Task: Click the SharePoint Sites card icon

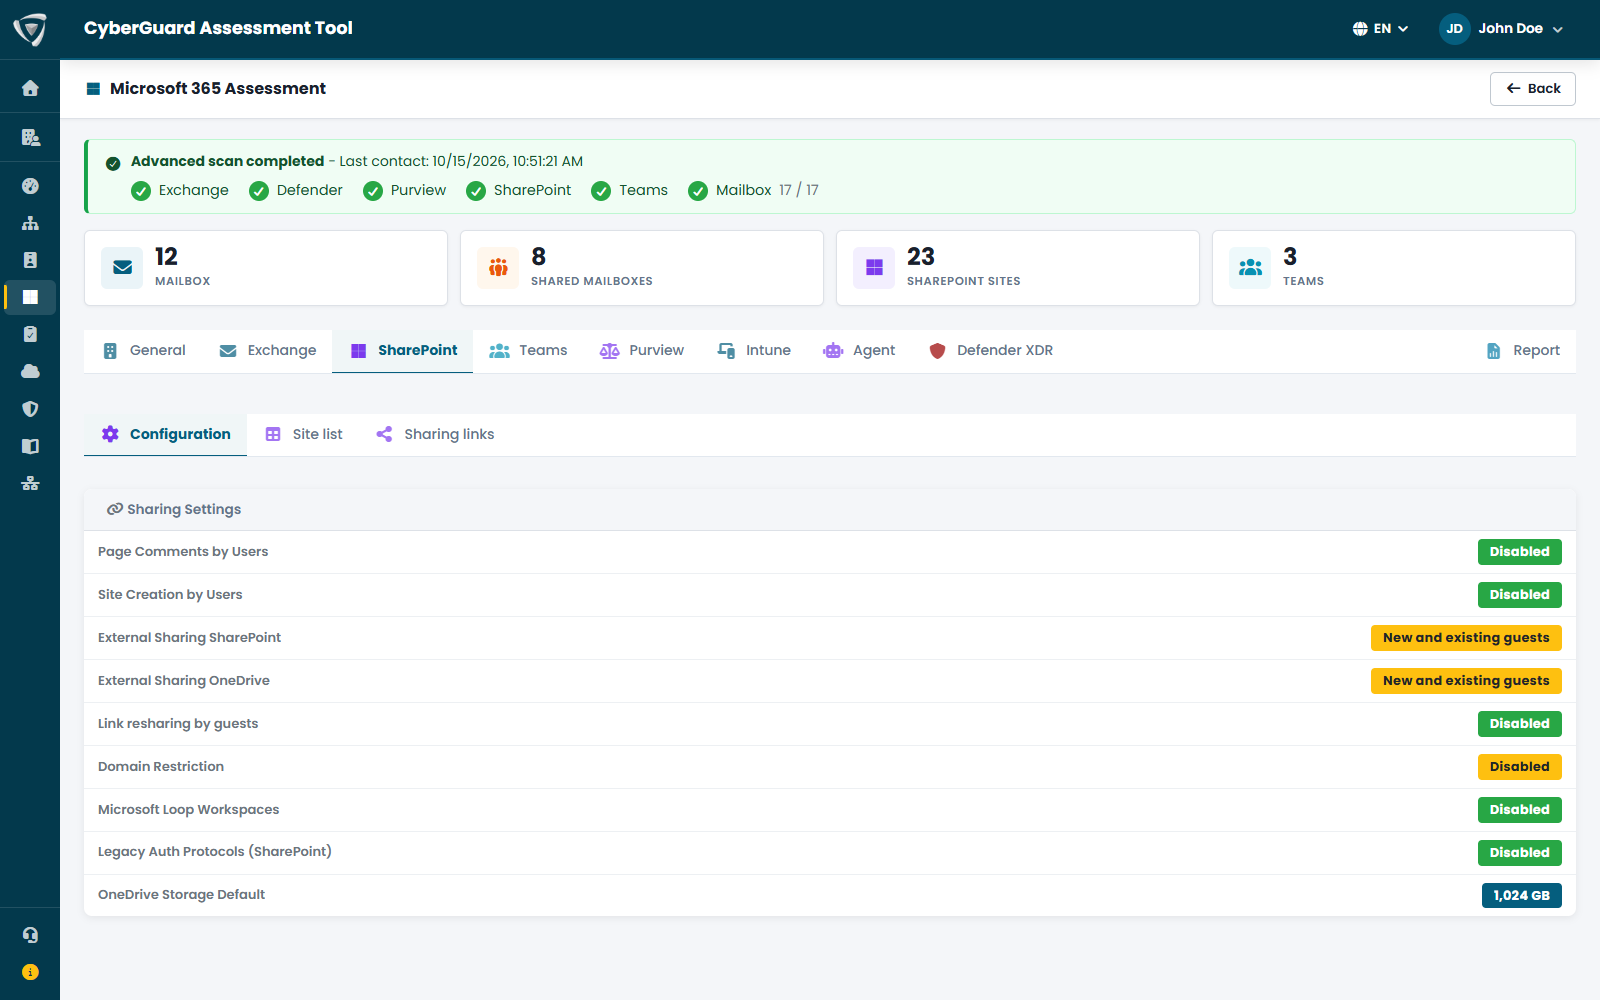Action: coord(874,268)
